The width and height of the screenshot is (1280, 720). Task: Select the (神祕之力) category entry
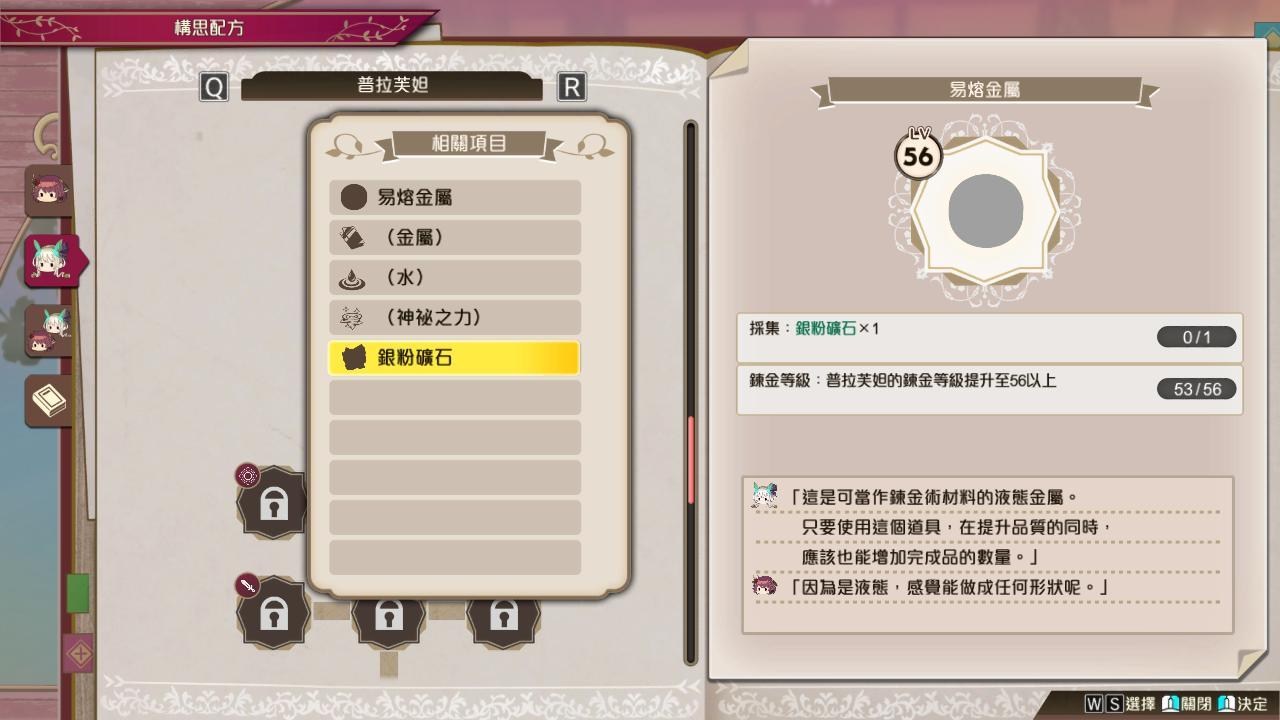pos(455,317)
